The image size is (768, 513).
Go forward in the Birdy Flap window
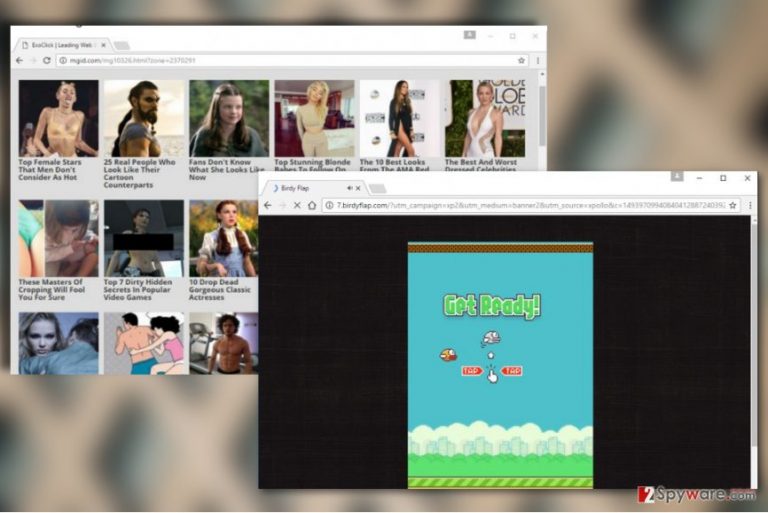[282, 205]
